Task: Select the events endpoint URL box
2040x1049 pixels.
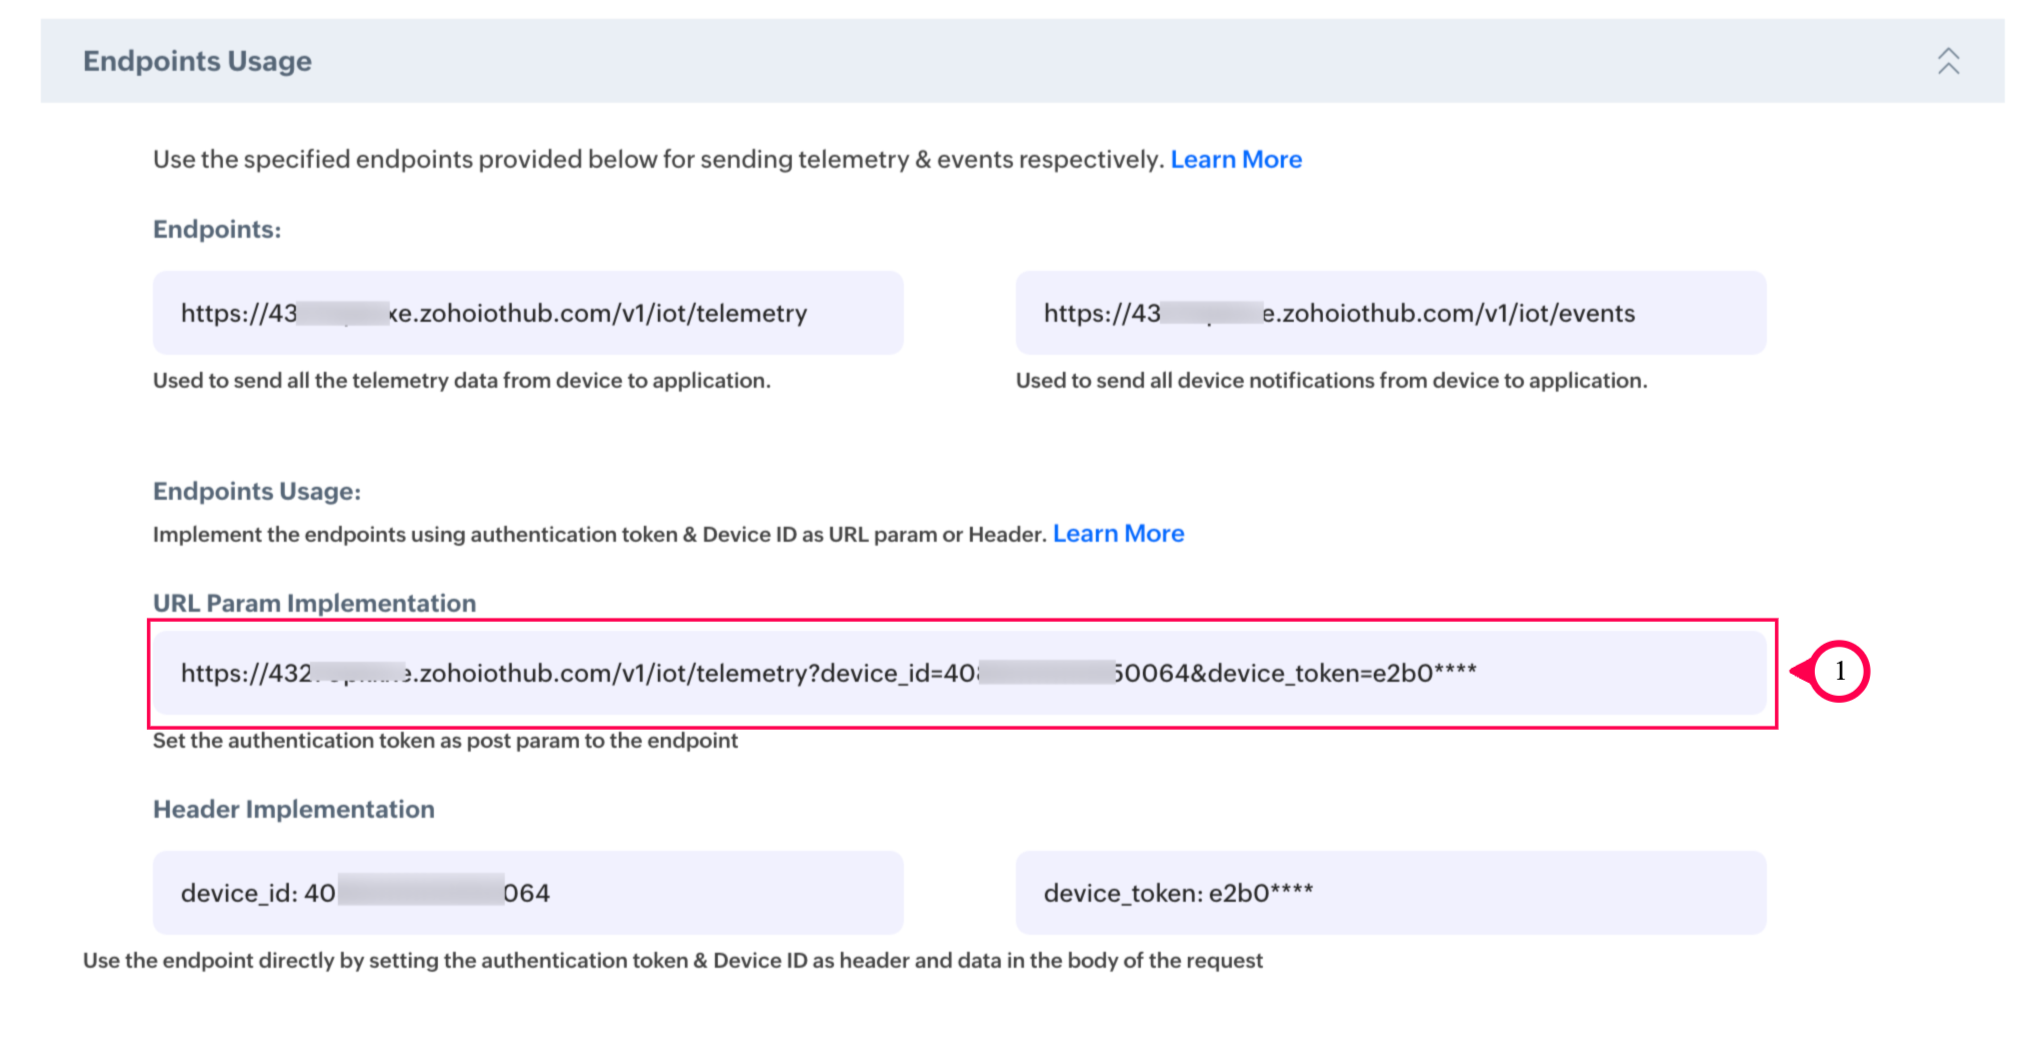Action: tap(1390, 313)
